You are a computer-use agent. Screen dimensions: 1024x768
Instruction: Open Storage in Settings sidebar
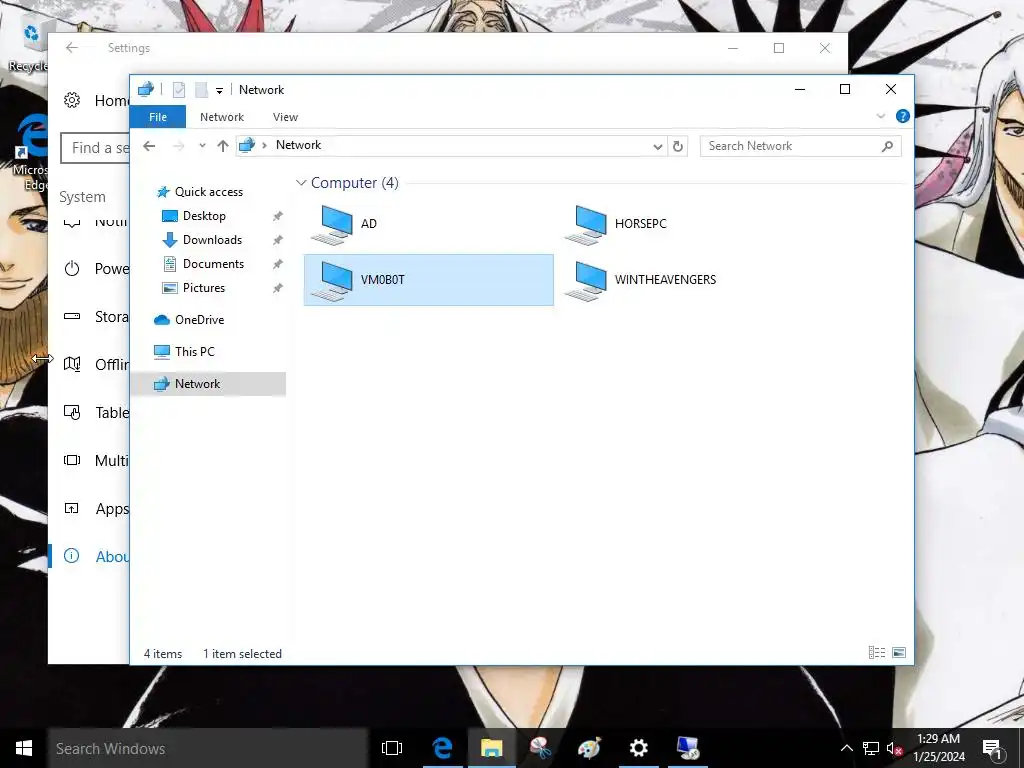[x=96, y=317]
